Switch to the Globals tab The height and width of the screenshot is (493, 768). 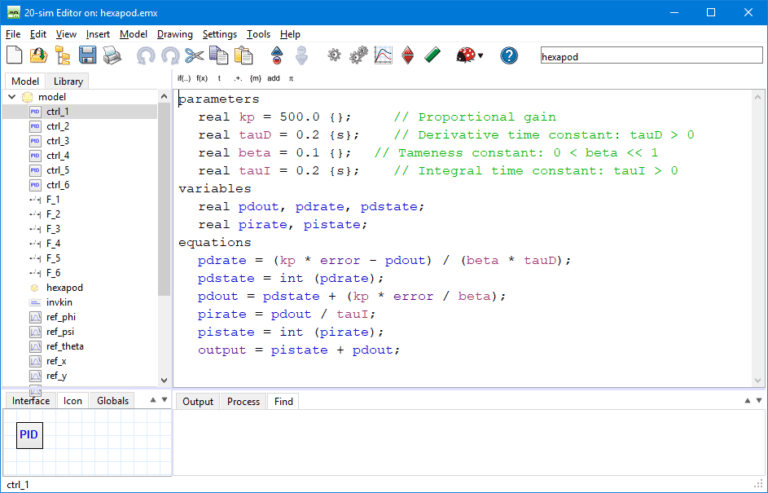click(x=113, y=401)
